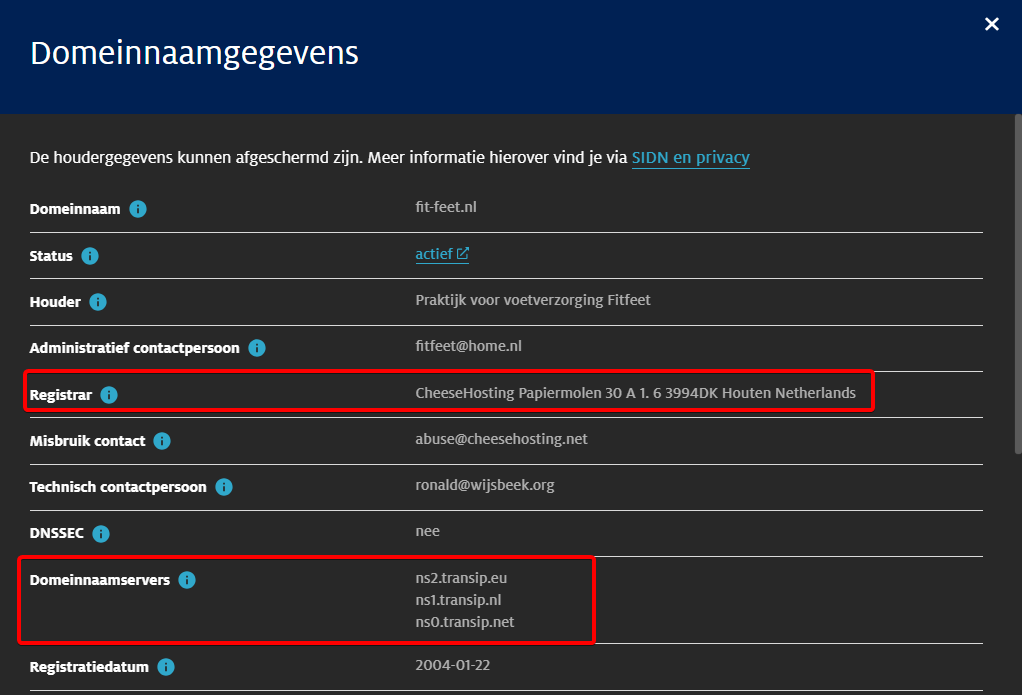
Task: Show info for Domeinnaamservers
Action: (187, 580)
